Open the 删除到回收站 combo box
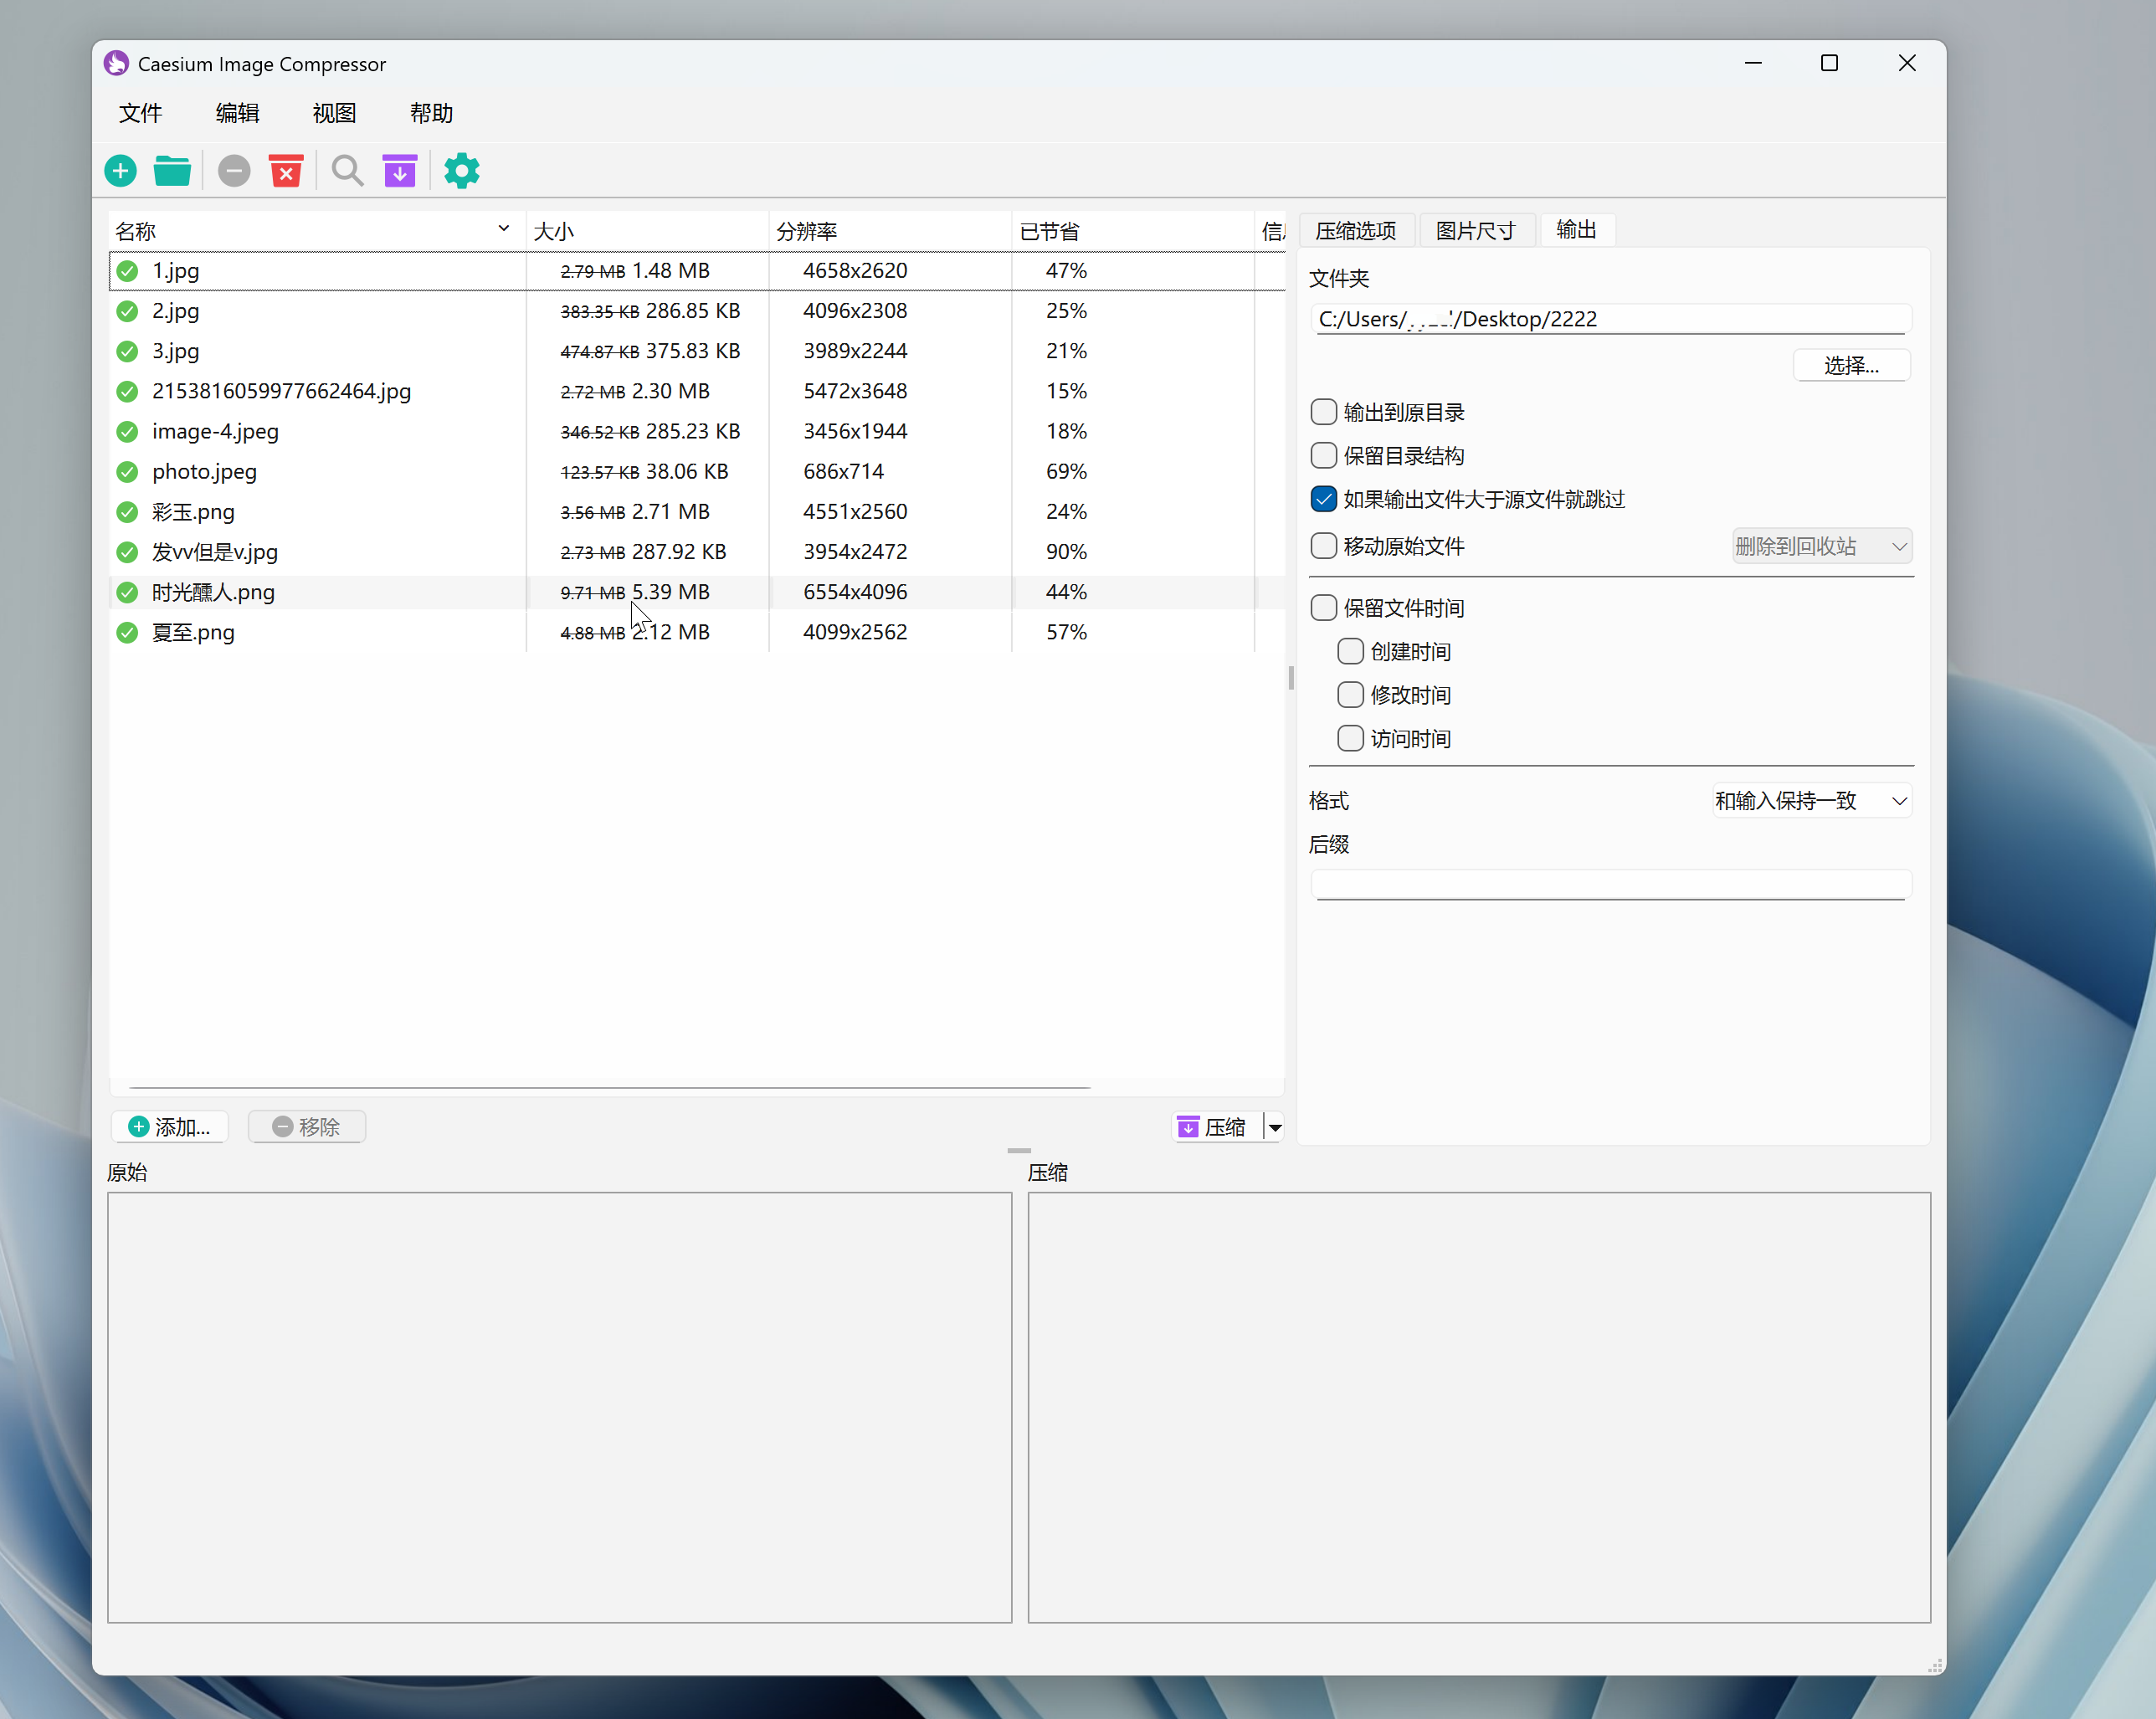The width and height of the screenshot is (2156, 1719). tap(1821, 546)
